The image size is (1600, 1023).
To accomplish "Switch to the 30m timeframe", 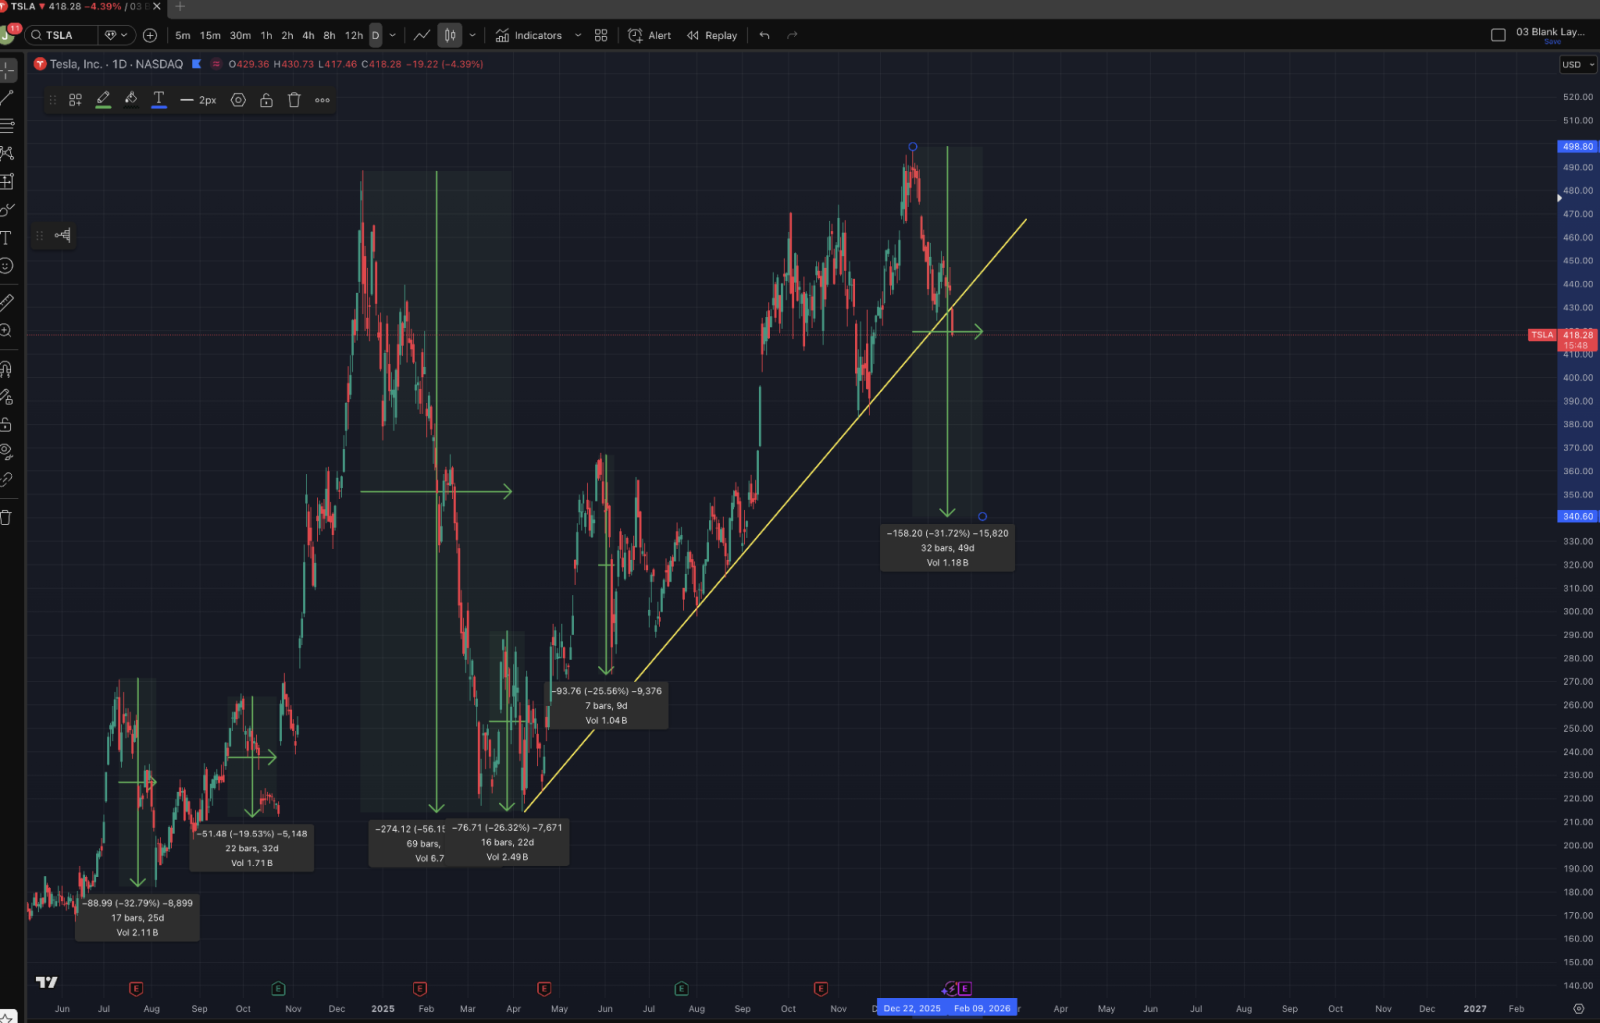I will 240,35.
